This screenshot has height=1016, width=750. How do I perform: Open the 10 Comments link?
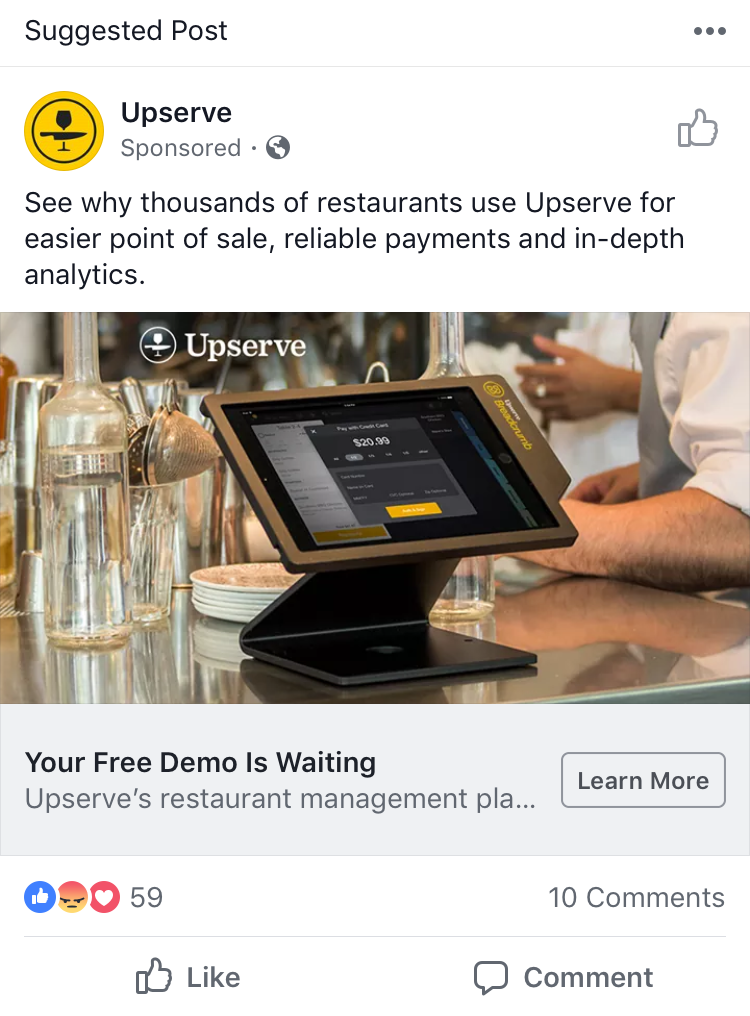(x=637, y=897)
